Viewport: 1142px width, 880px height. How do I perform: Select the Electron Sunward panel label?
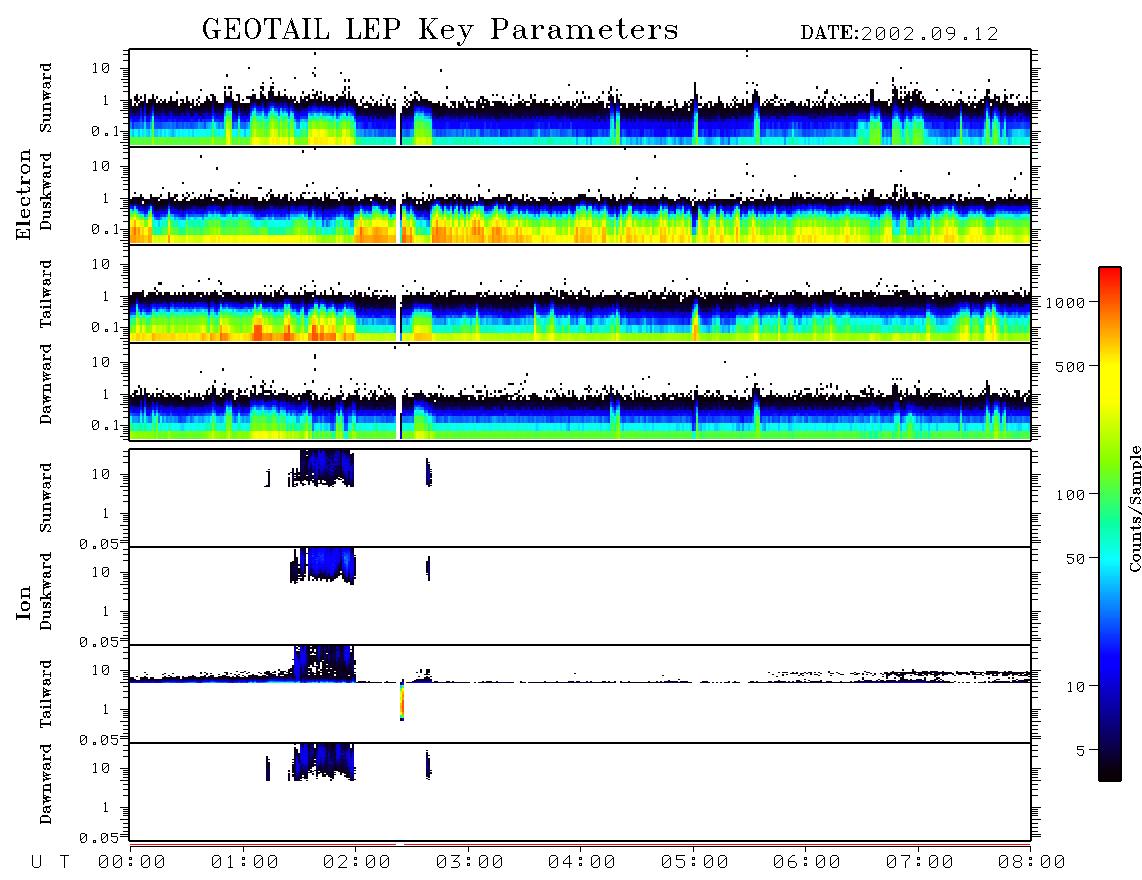pos(46,98)
